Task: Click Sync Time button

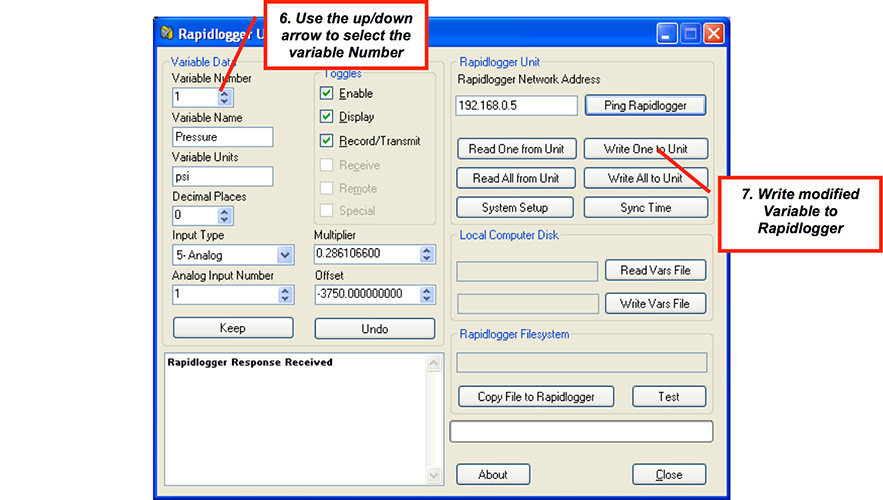Action: click(646, 207)
